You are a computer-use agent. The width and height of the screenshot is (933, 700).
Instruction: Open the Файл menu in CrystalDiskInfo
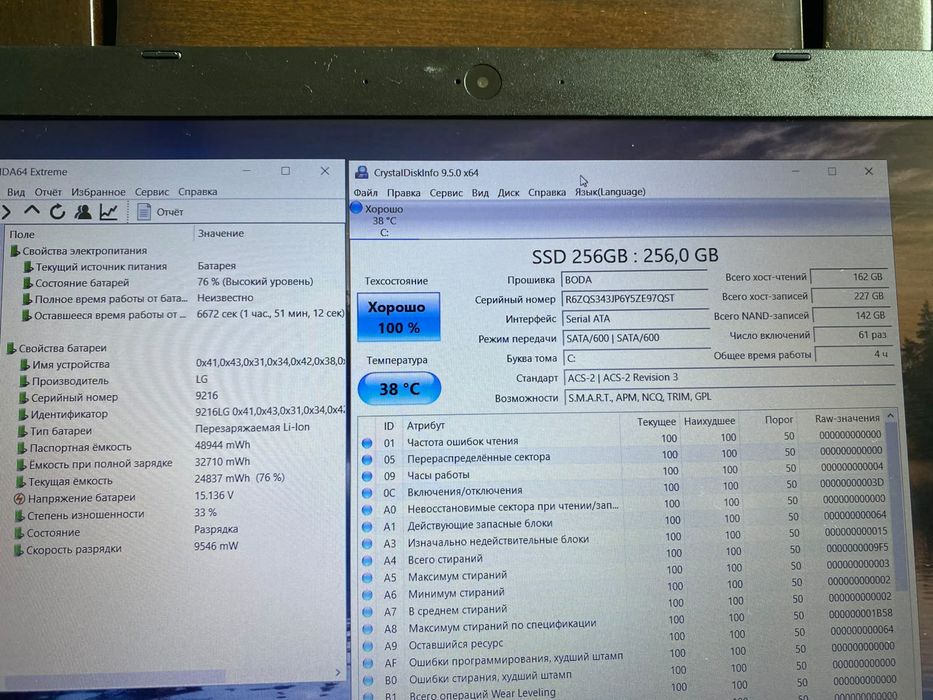[x=365, y=192]
